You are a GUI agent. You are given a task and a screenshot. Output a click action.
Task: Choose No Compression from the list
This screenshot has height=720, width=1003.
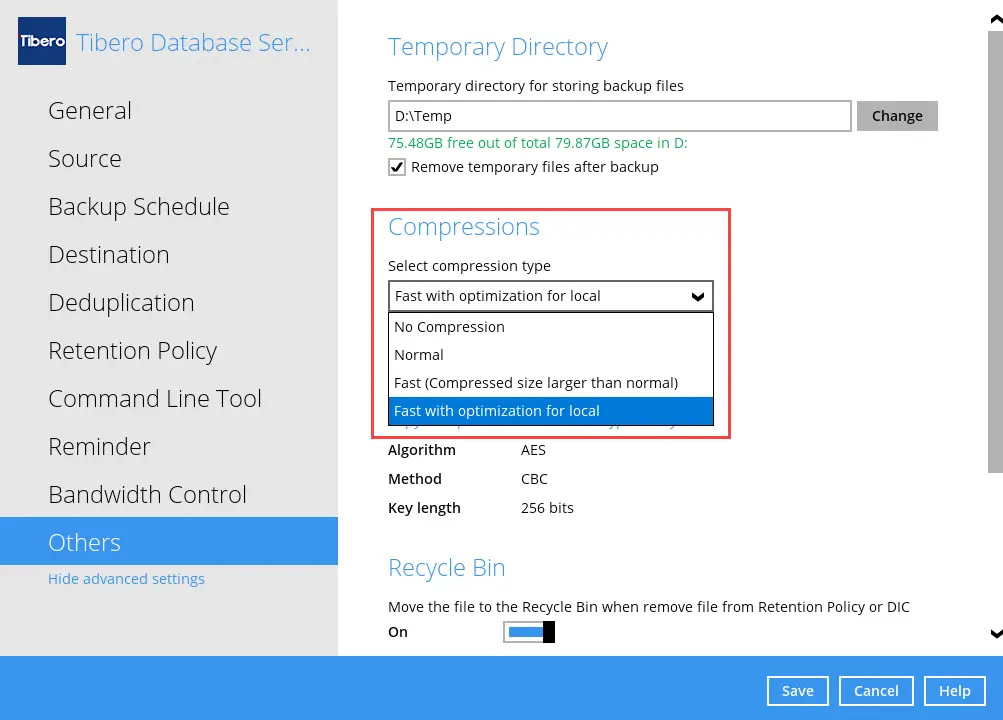tap(449, 327)
